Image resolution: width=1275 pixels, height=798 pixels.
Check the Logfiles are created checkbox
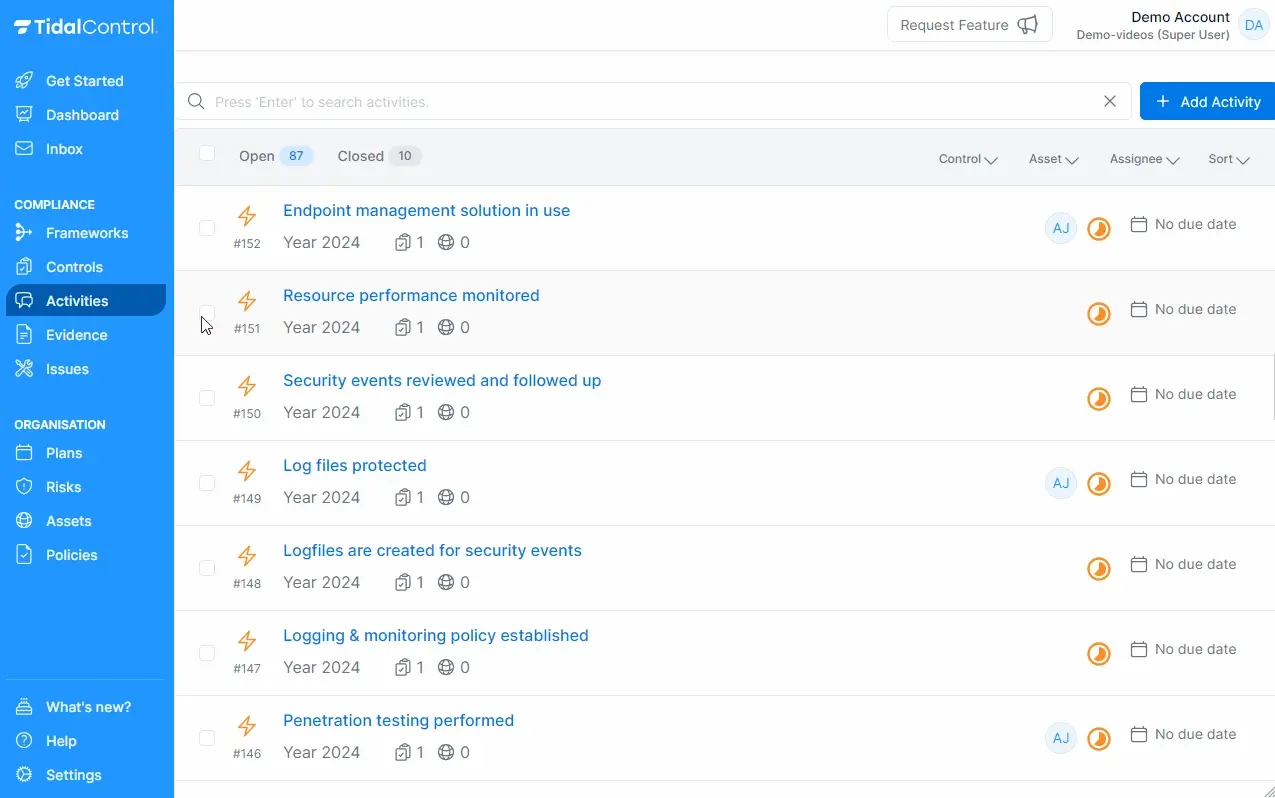207,568
